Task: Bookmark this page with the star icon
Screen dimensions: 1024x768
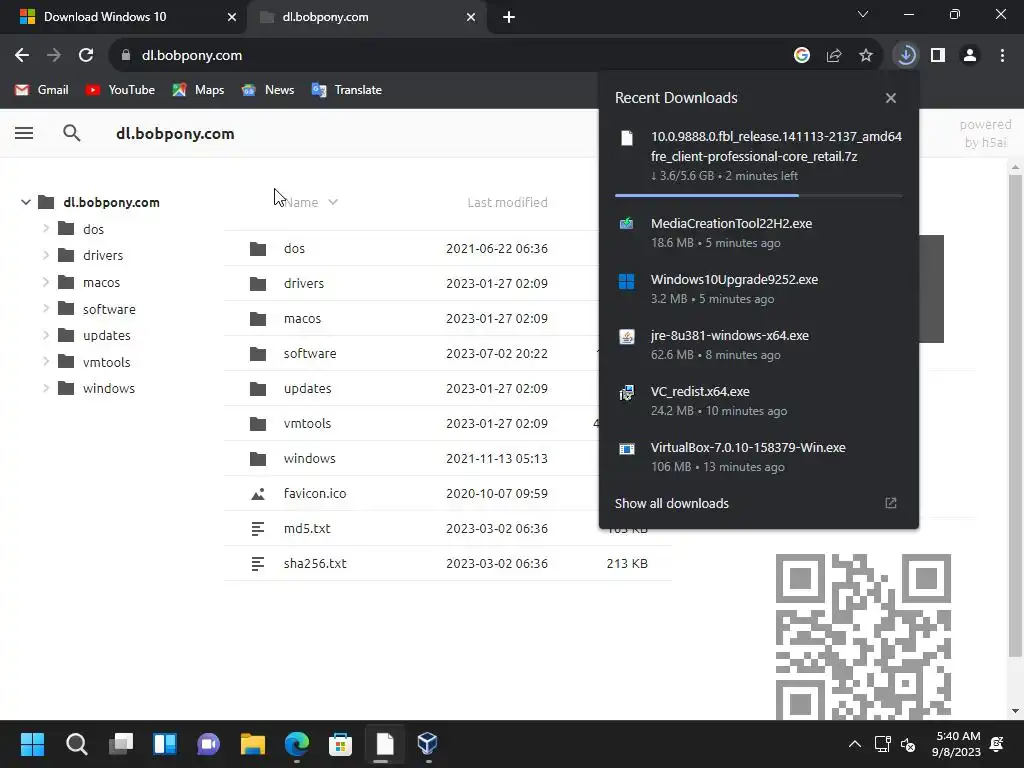Action: coord(866,56)
